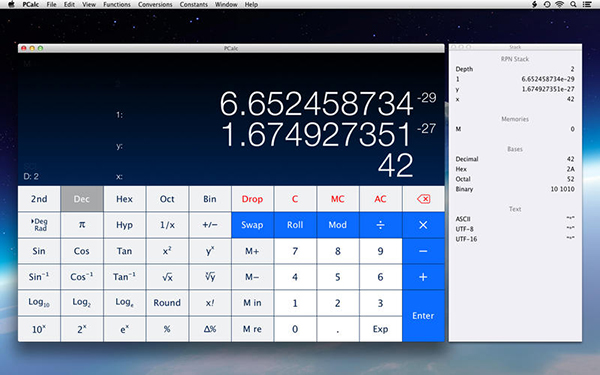Click the inverse cosine key
The image size is (600, 375).
pyautogui.click(x=82, y=277)
